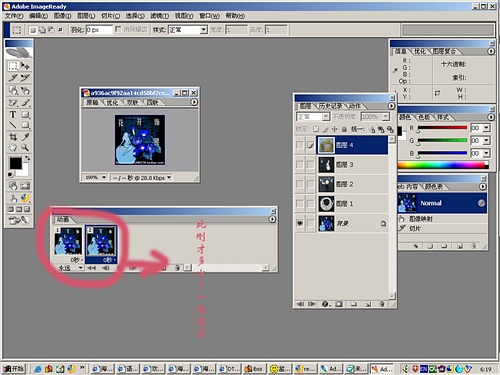Image resolution: width=500 pixels, height=375 pixels.
Task: Click the foreground color swatch in toolbox
Action: tap(15, 163)
